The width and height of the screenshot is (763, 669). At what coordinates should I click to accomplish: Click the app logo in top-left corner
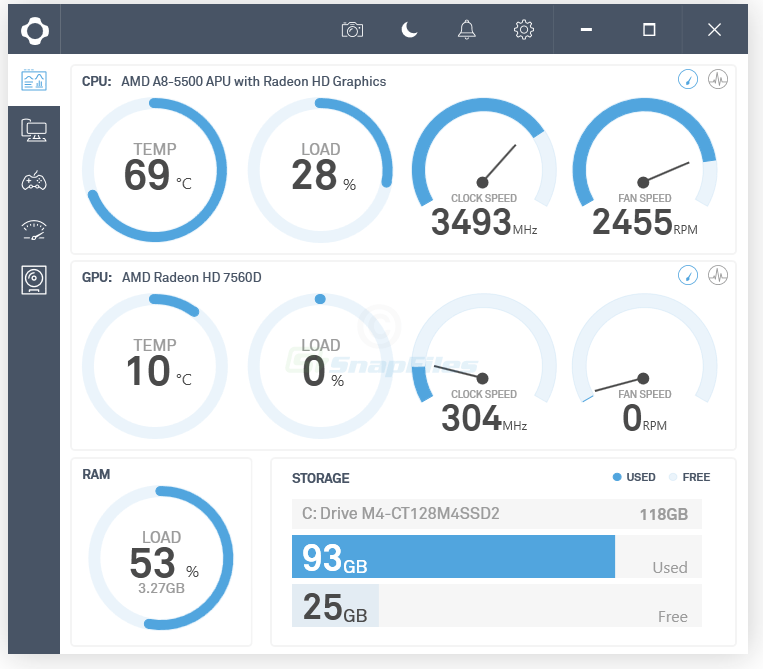[x=35, y=31]
